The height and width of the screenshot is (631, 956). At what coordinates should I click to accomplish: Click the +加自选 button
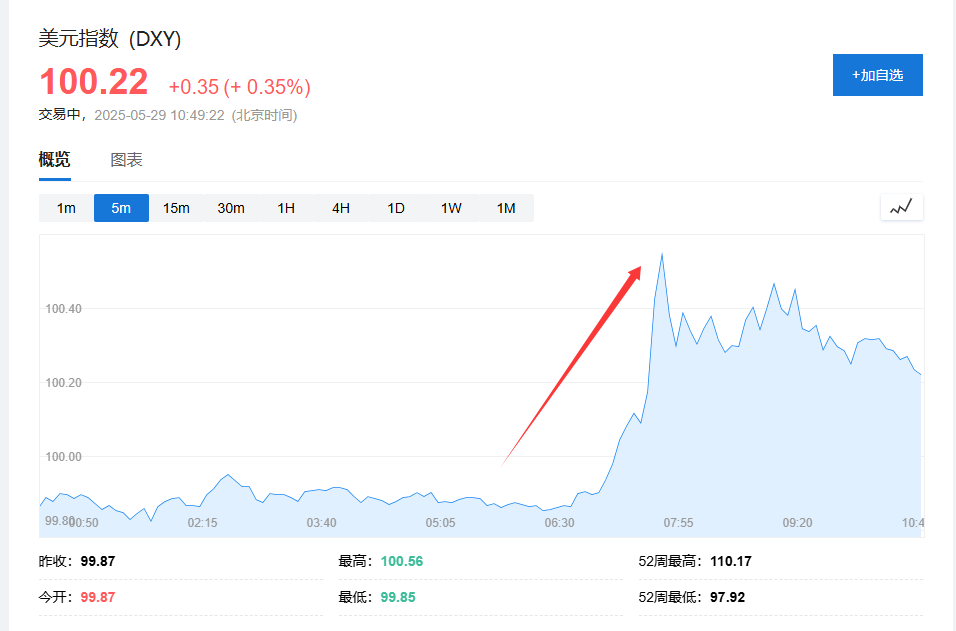click(x=877, y=75)
